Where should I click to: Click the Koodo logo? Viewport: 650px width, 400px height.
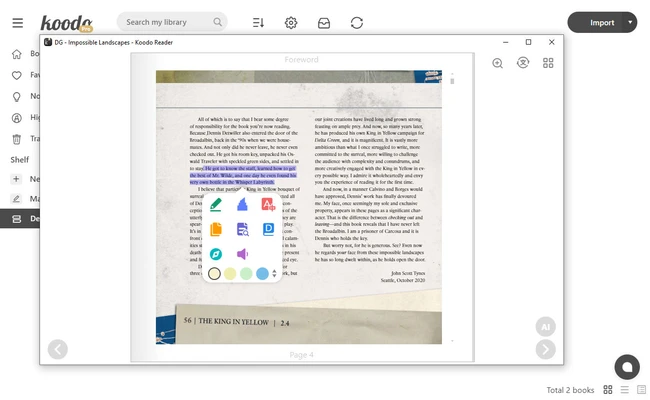point(66,23)
